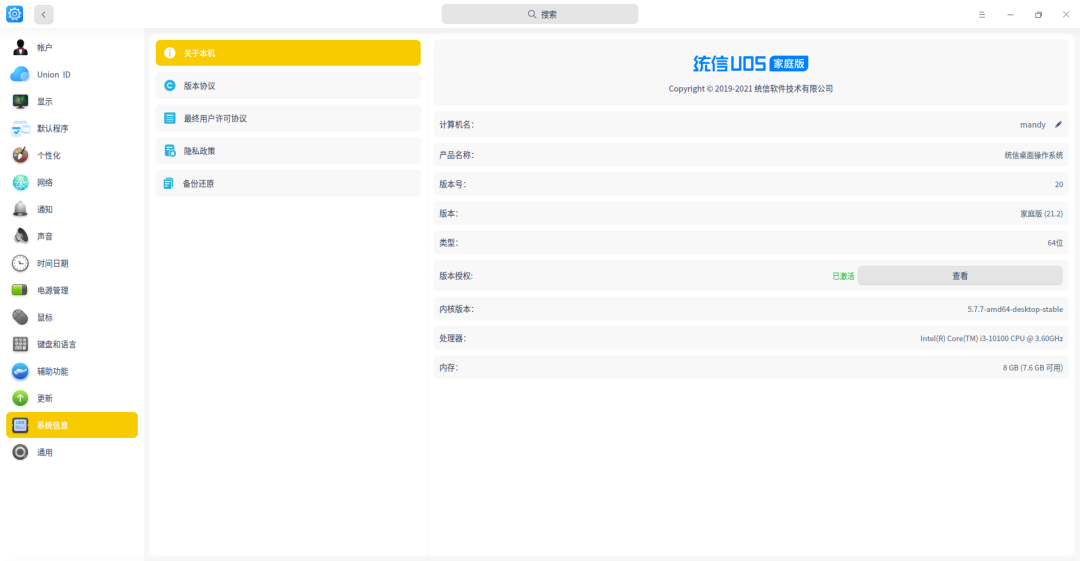Screen dimensions: 1080x561
Task: Open 辅助功能 accessibility icon
Action: (x=20, y=371)
